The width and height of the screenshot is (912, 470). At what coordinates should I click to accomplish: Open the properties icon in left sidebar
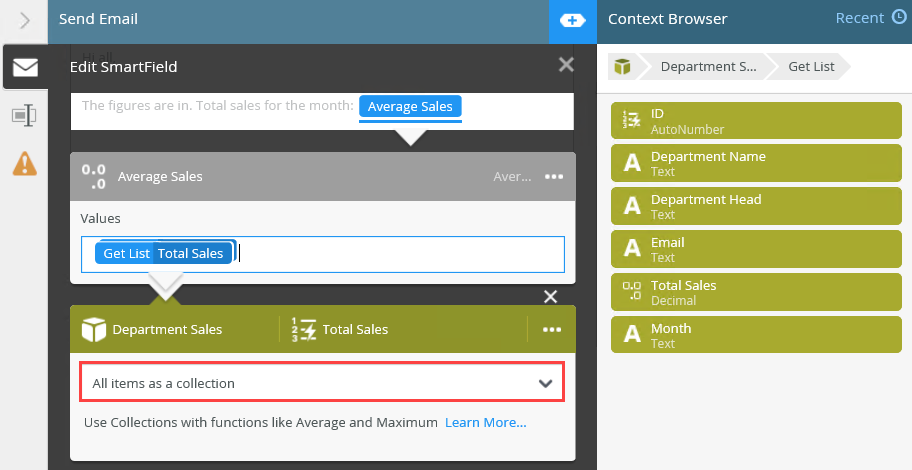coord(25,116)
